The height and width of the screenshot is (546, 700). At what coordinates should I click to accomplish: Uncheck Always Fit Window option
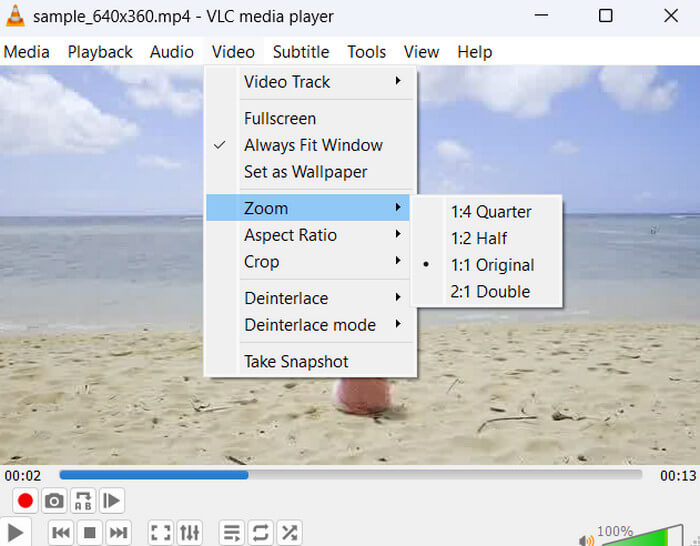coord(312,145)
